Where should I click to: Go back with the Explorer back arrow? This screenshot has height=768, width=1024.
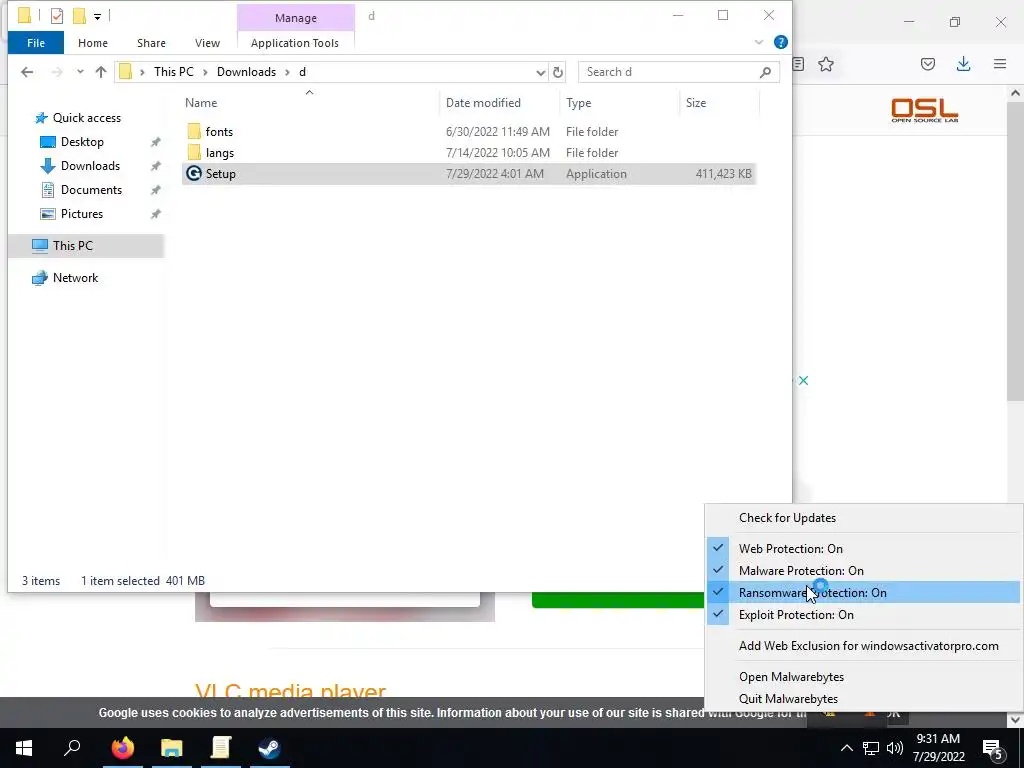(x=27, y=72)
